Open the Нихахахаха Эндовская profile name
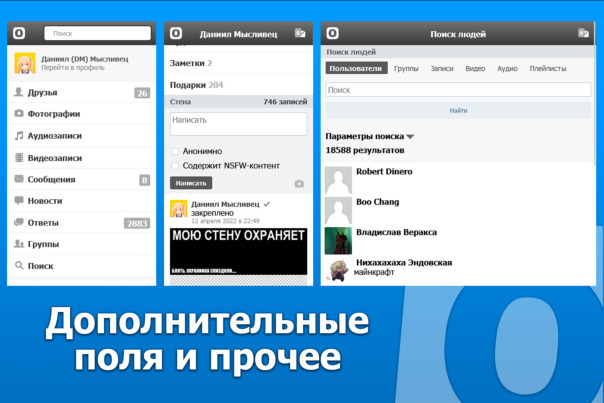Screen dimensions: 604x403 [x=404, y=263]
